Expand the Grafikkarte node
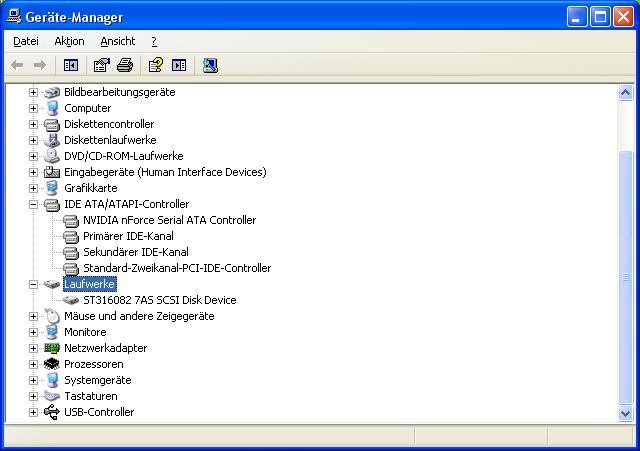The width and height of the screenshot is (640, 451). tap(33, 189)
